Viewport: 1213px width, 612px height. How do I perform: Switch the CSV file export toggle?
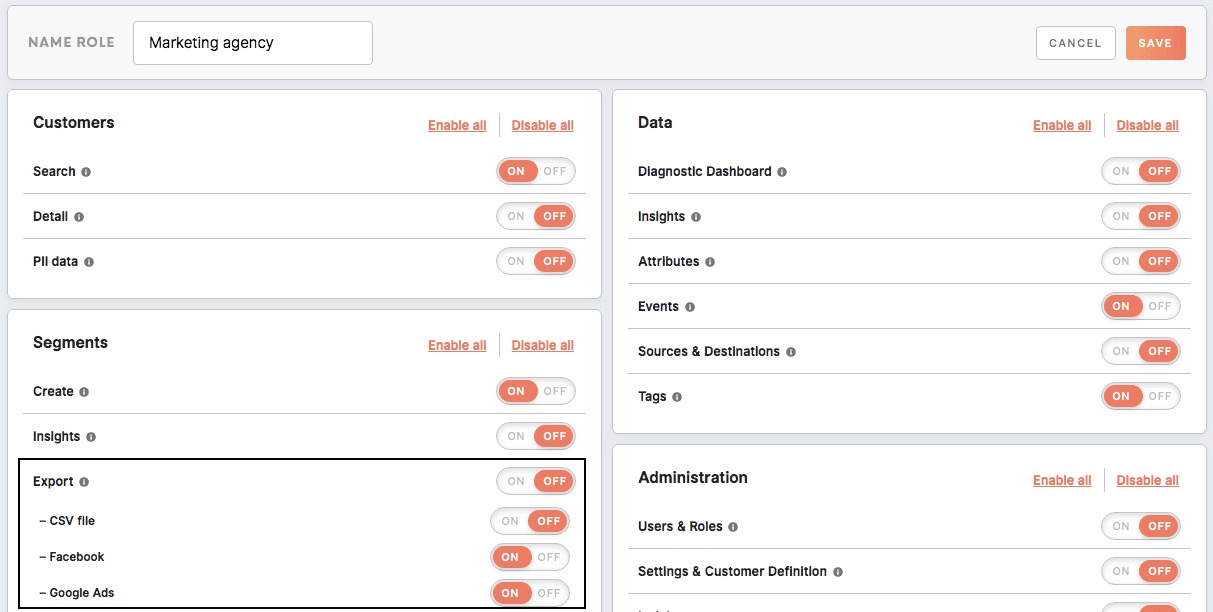(530, 521)
